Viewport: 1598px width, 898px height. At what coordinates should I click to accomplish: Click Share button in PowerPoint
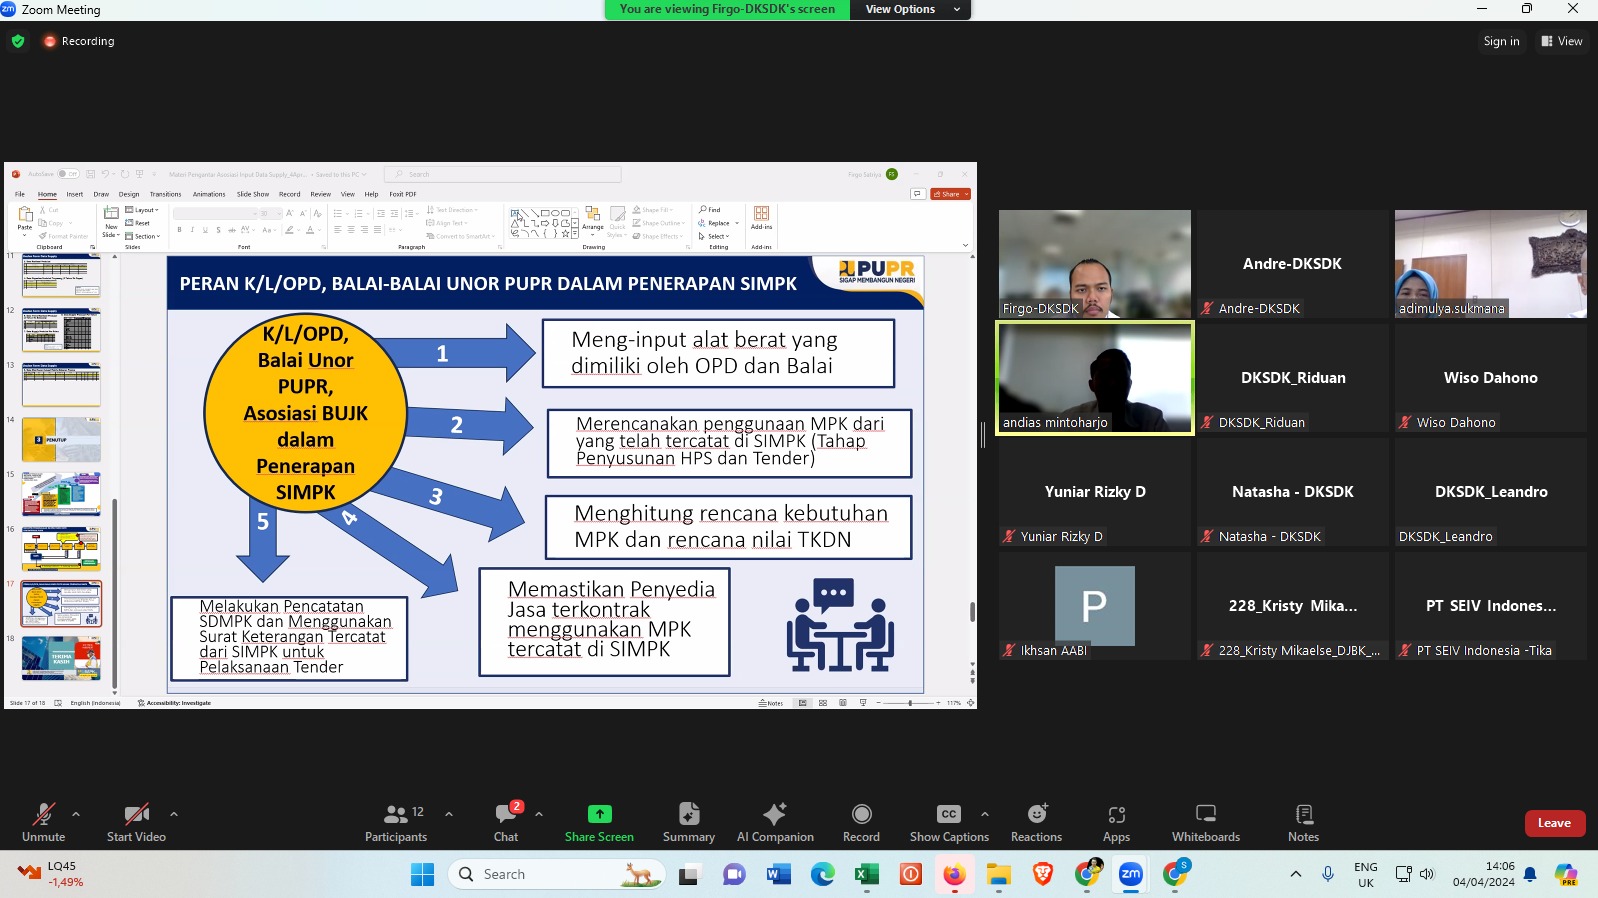pos(950,194)
